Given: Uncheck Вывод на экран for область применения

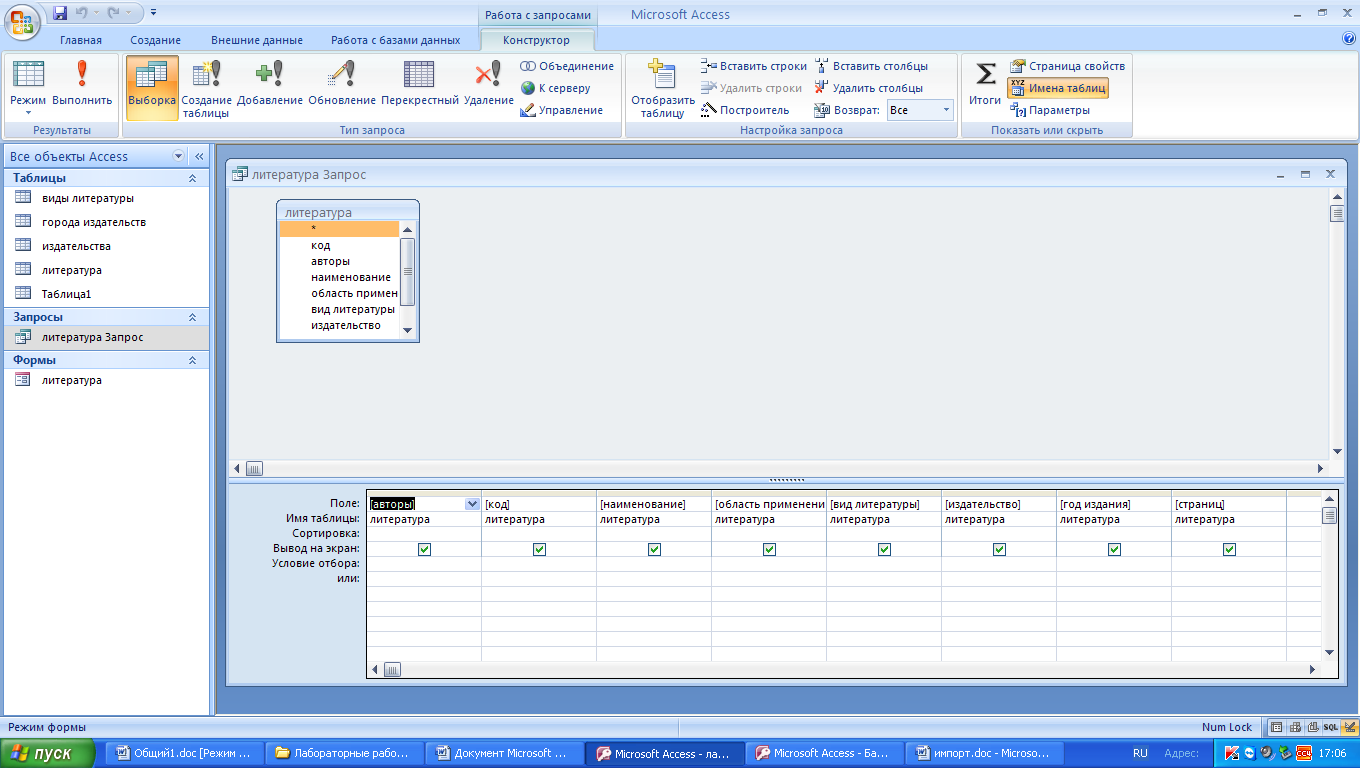Looking at the screenshot, I should click(769, 549).
